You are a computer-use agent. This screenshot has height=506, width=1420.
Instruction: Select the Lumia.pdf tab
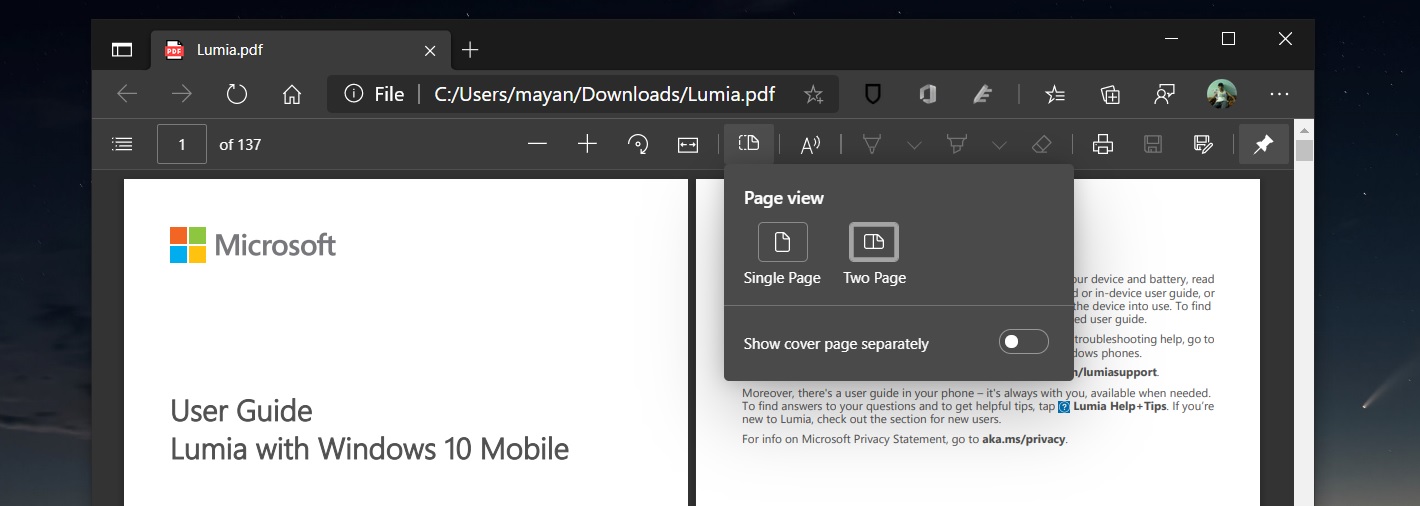tap(300, 50)
